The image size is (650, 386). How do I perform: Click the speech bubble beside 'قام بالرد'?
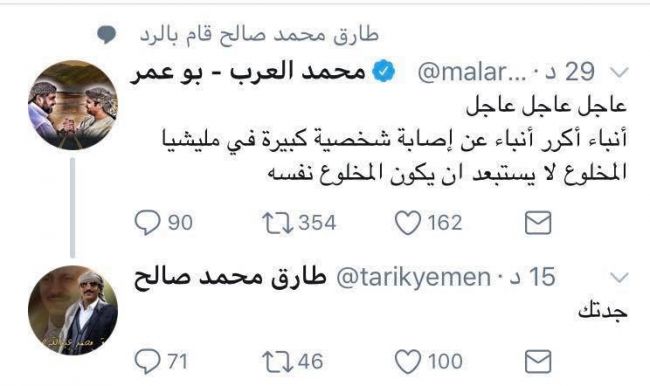pyautogui.click(x=107, y=35)
